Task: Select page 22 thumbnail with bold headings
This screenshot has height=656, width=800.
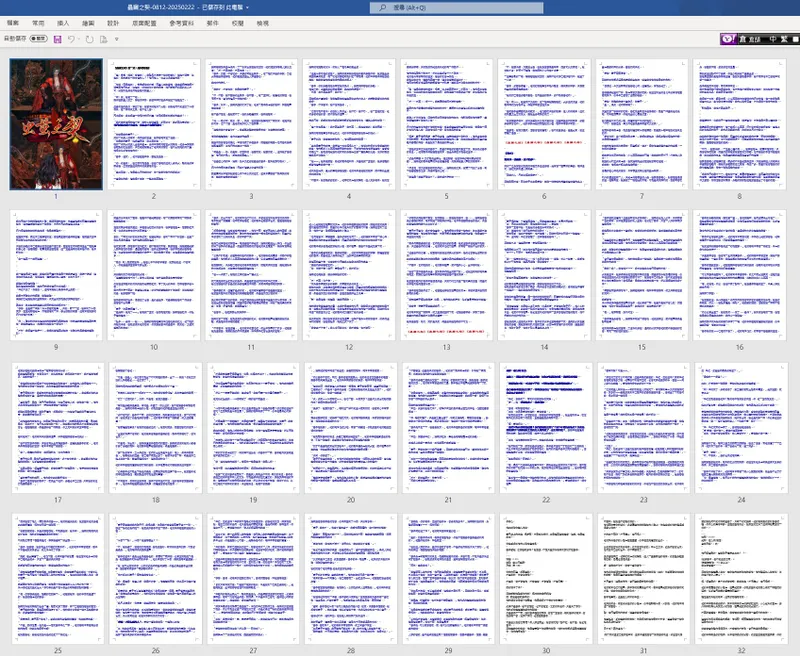Action: pyautogui.click(x=546, y=428)
